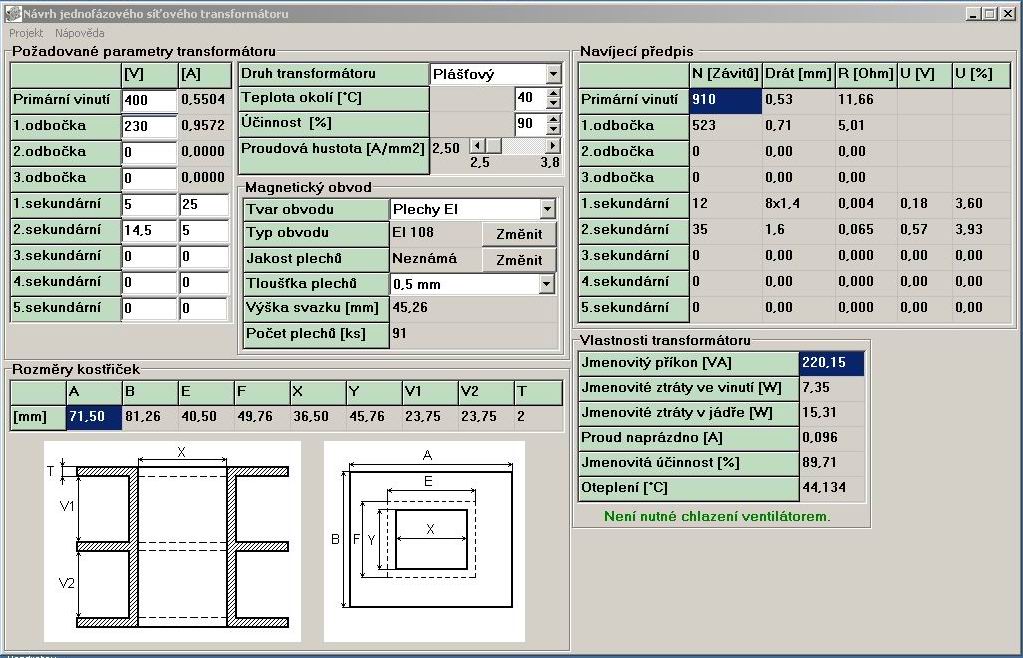
Task: Click Změnit button for Jakost plechů
Action: coord(519,260)
